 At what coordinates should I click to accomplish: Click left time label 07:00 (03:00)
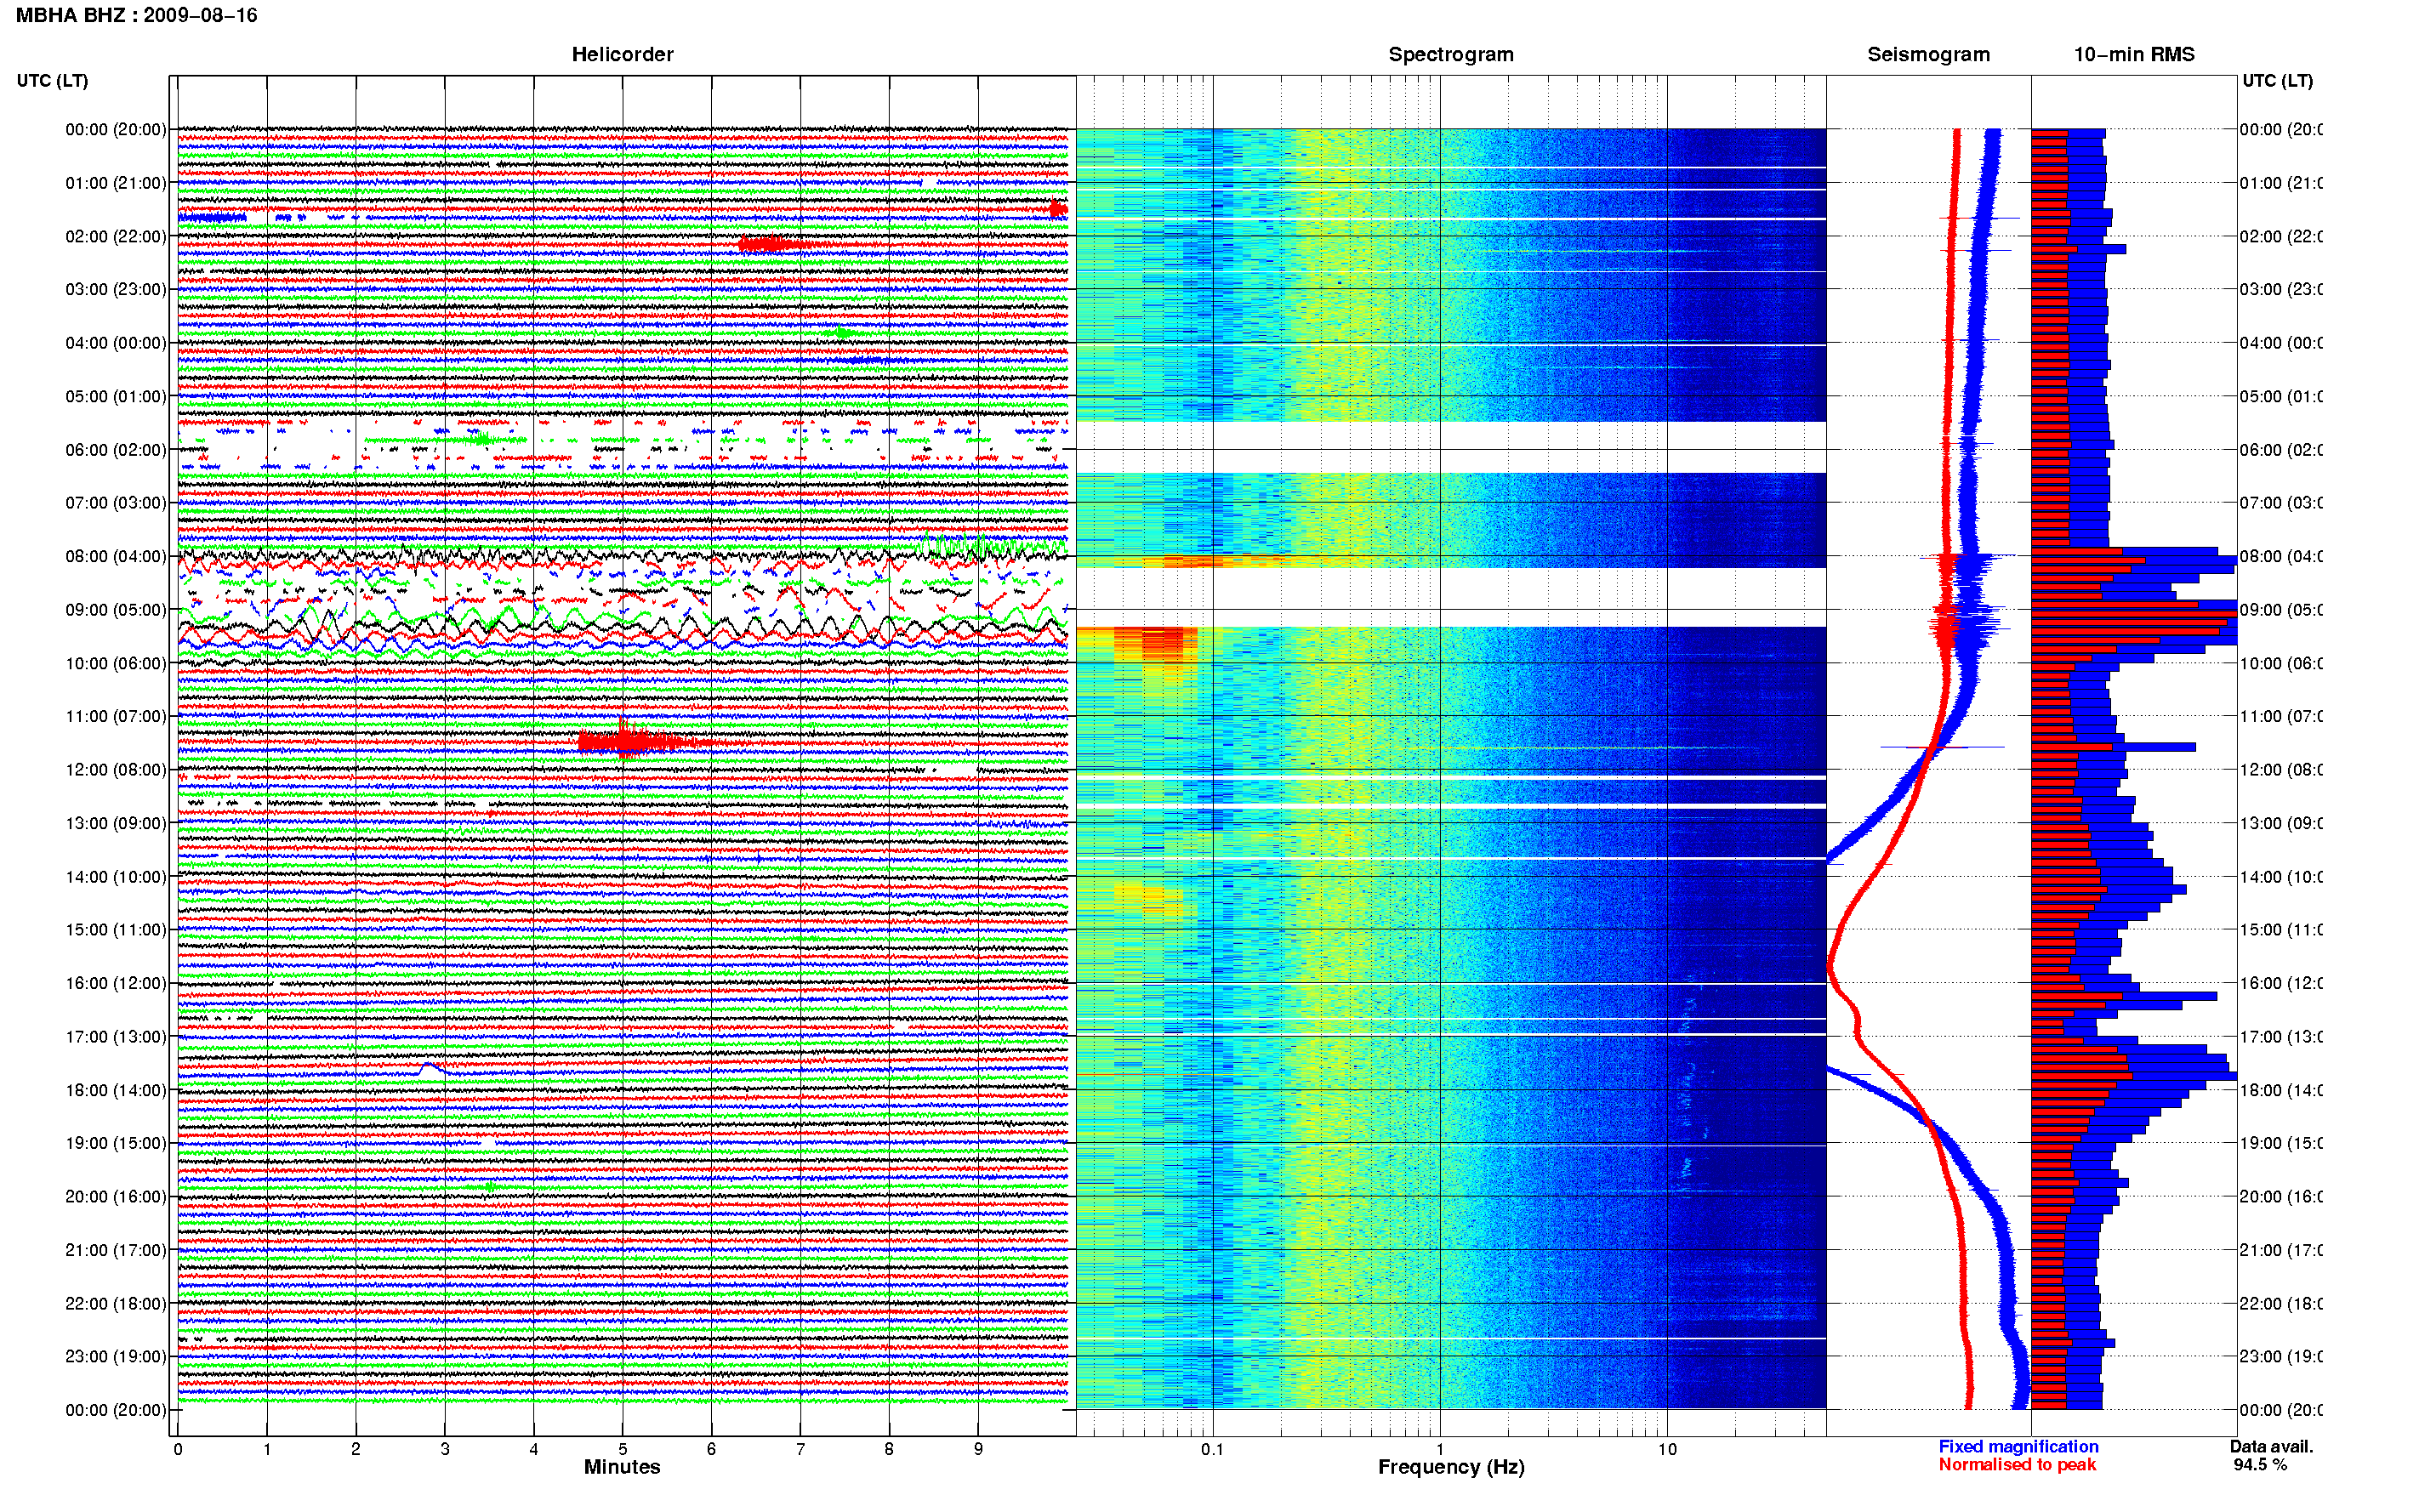pos(116,503)
